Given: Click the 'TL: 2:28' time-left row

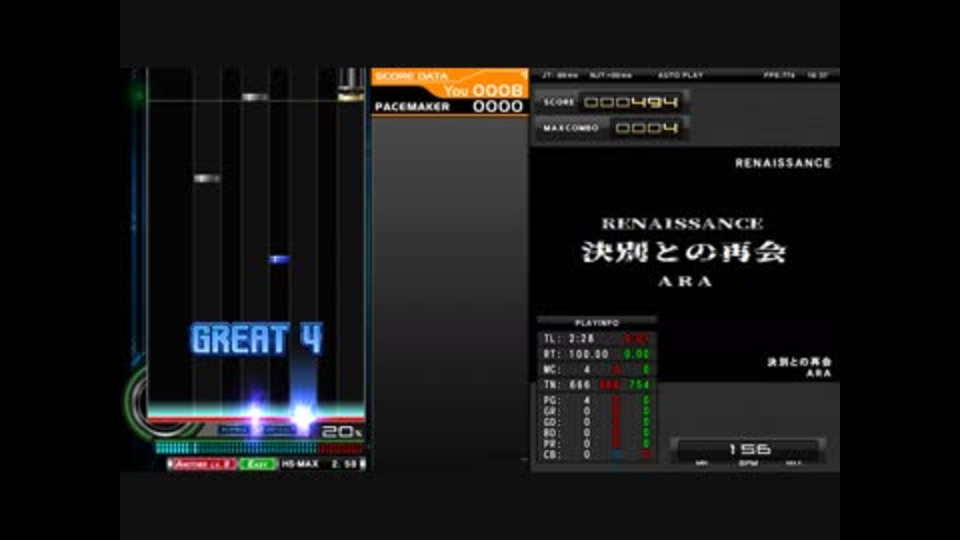Looking at the screenshot, I should coord(597,339).
